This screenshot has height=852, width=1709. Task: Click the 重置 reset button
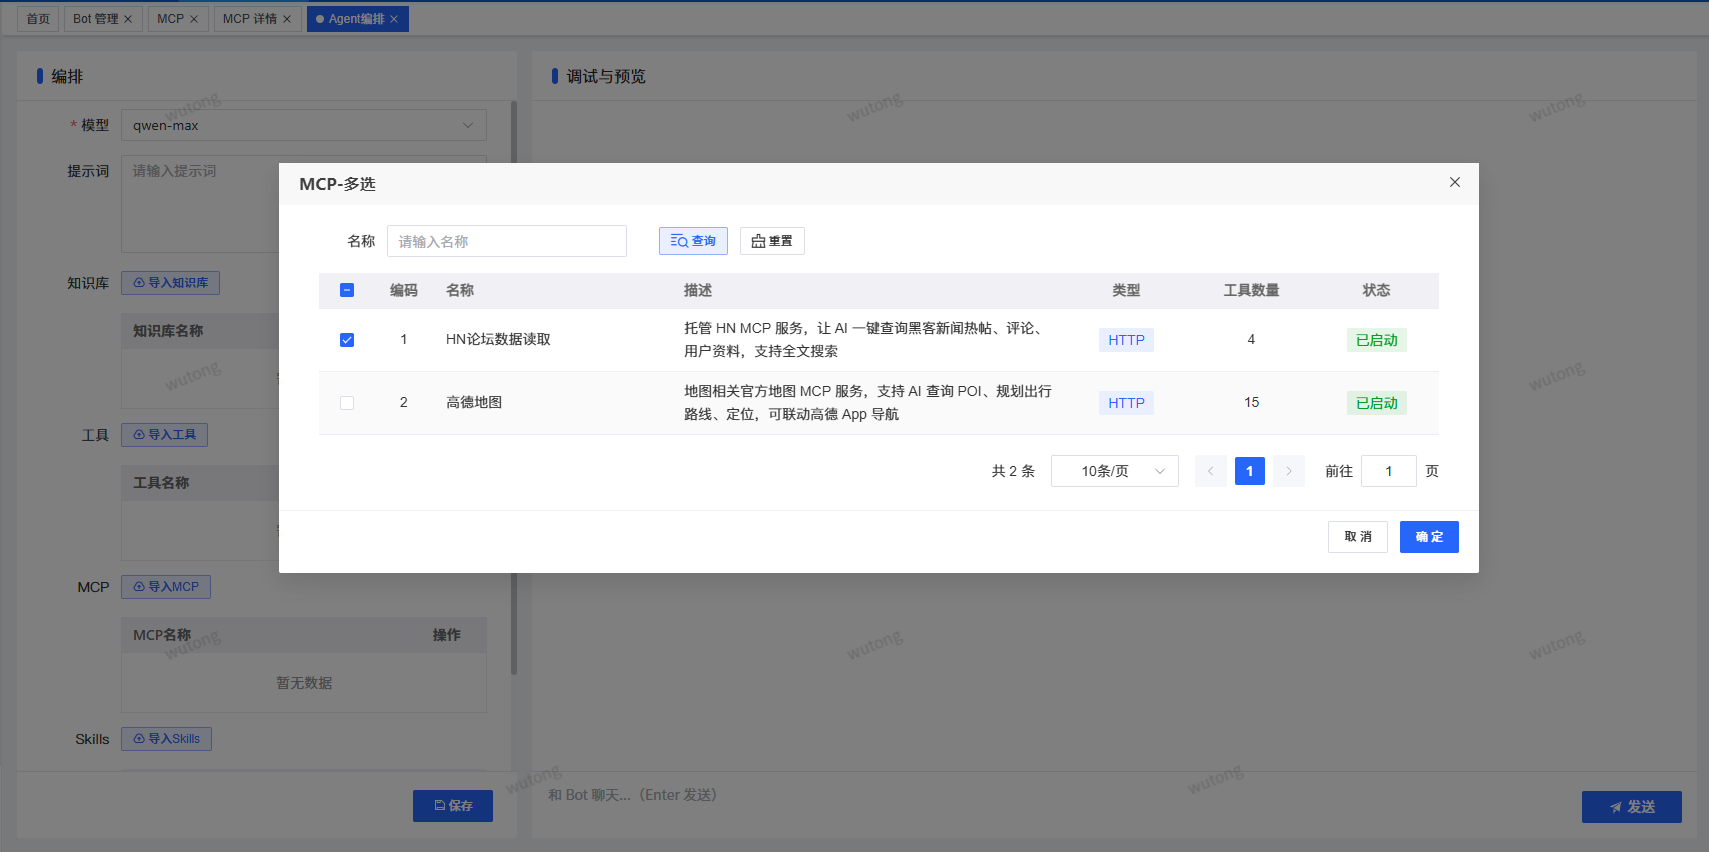[x=772, y=241]
